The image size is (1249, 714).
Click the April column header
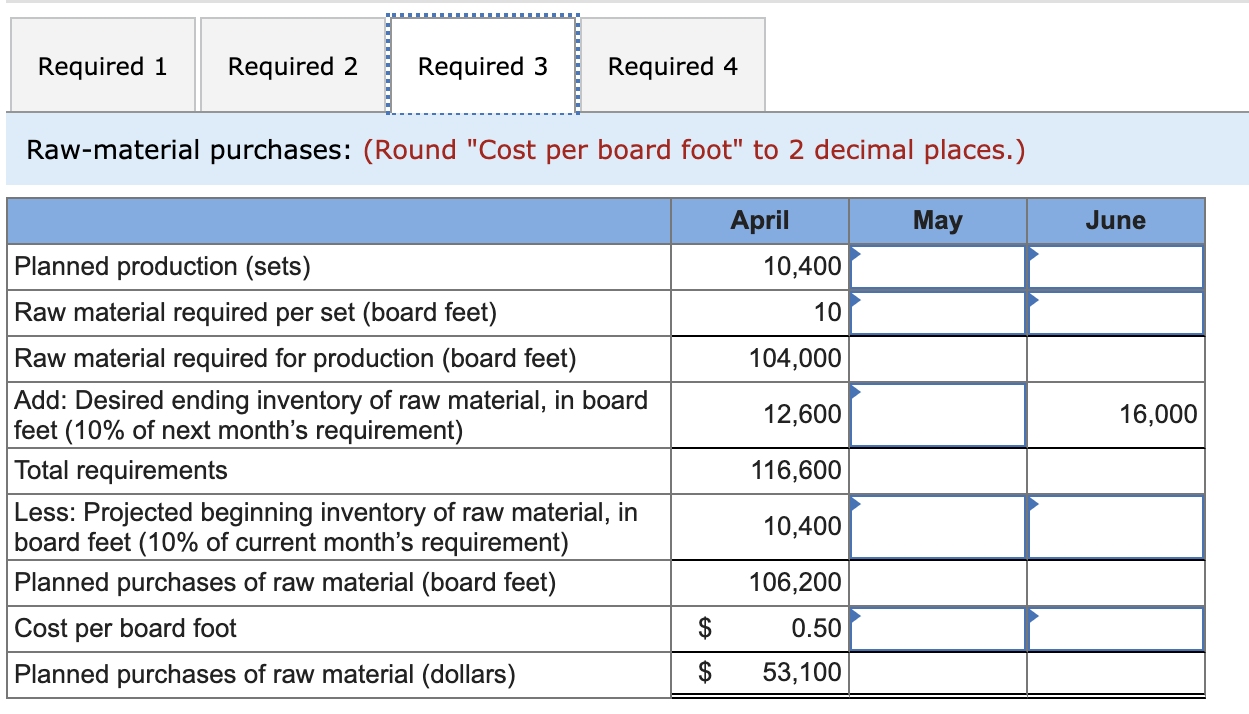(760, 221)
